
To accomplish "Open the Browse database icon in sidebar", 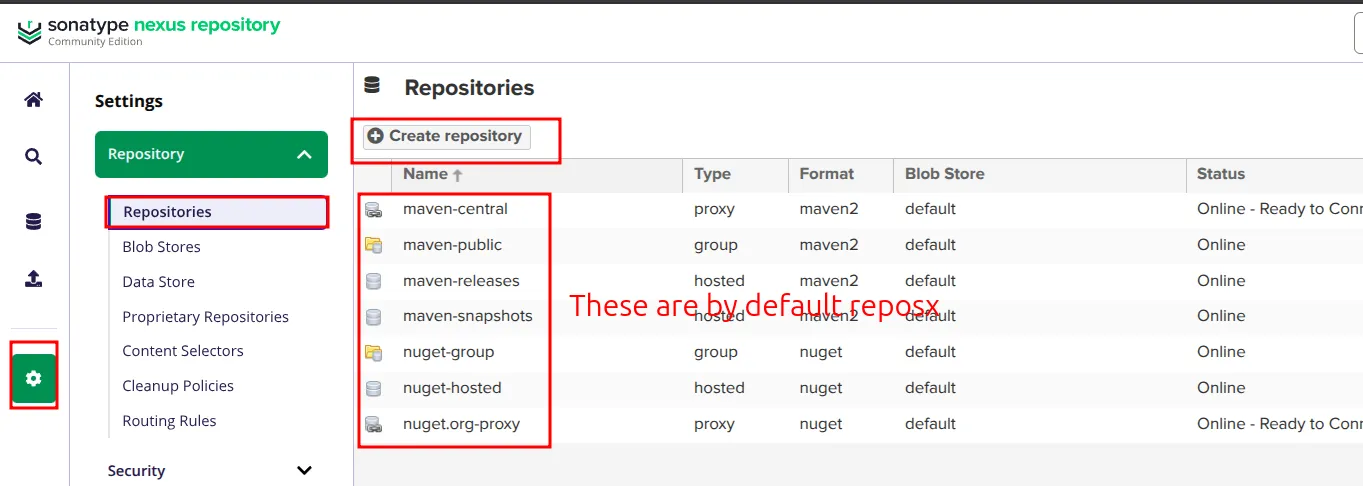I will tap(33, 222).
